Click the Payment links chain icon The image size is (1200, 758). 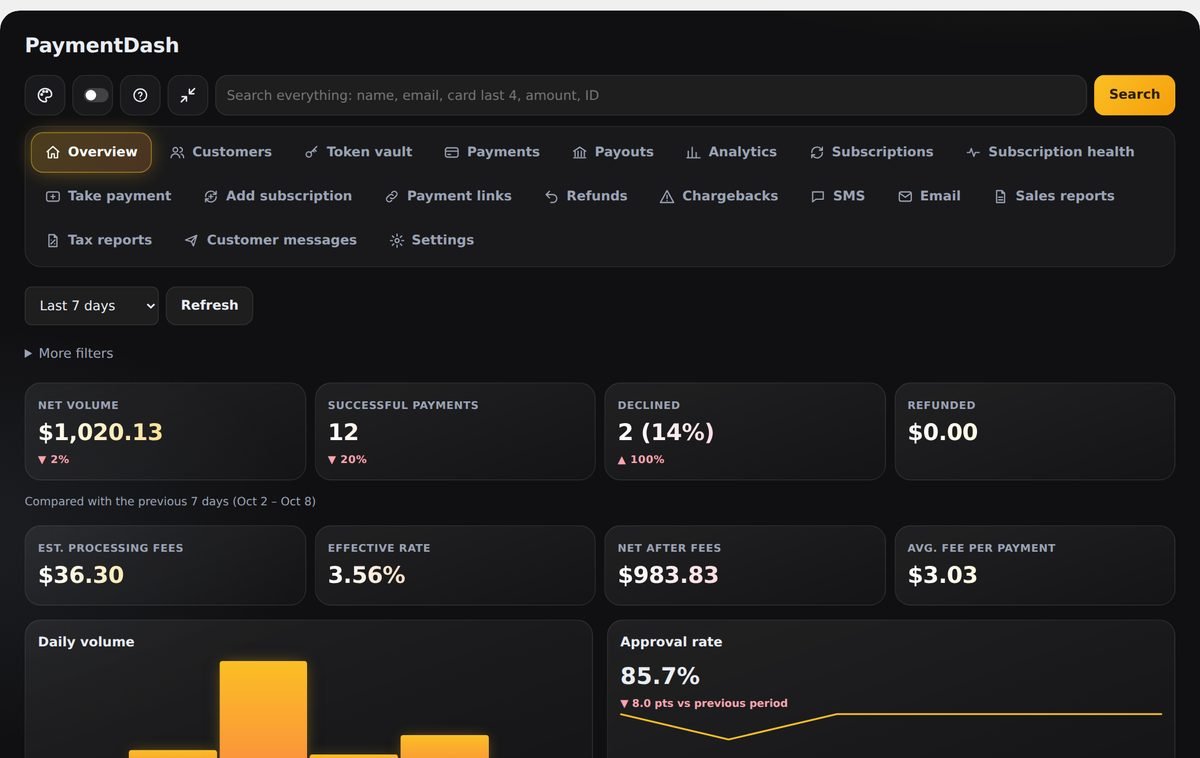pos(392,197)
